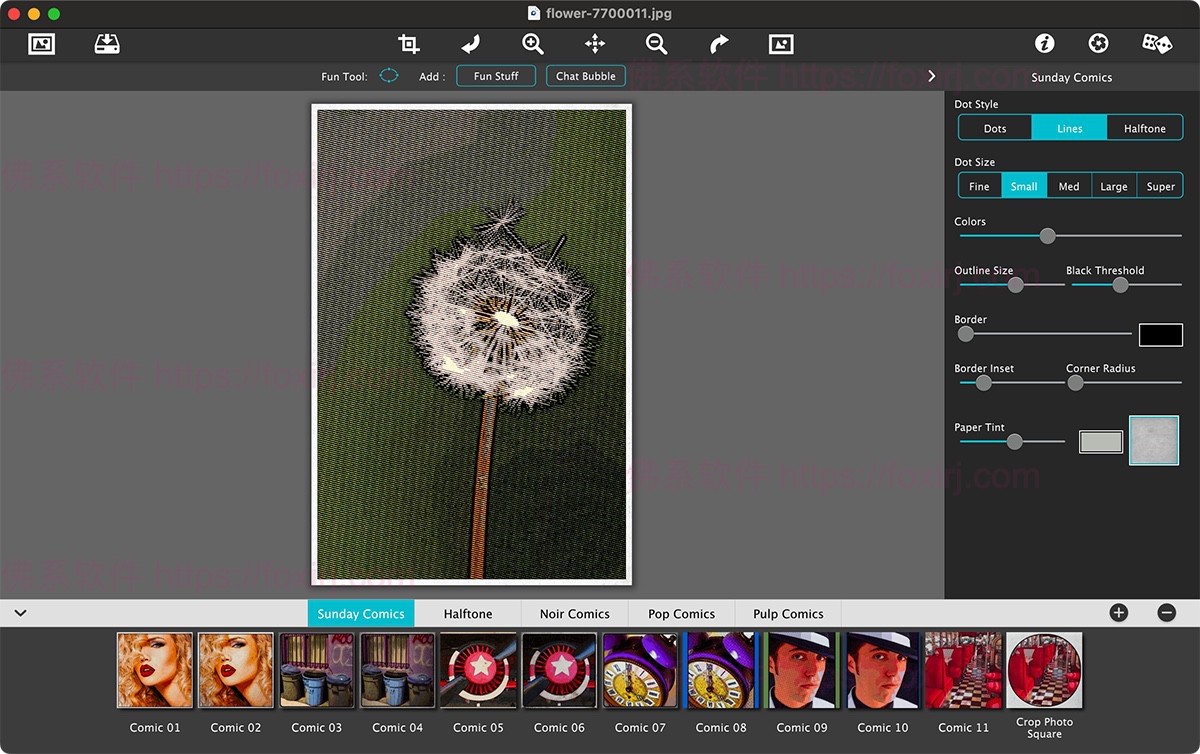Click the Chat Bubble button
Screen dimensions: 1200x754
(x=586, y=76)
